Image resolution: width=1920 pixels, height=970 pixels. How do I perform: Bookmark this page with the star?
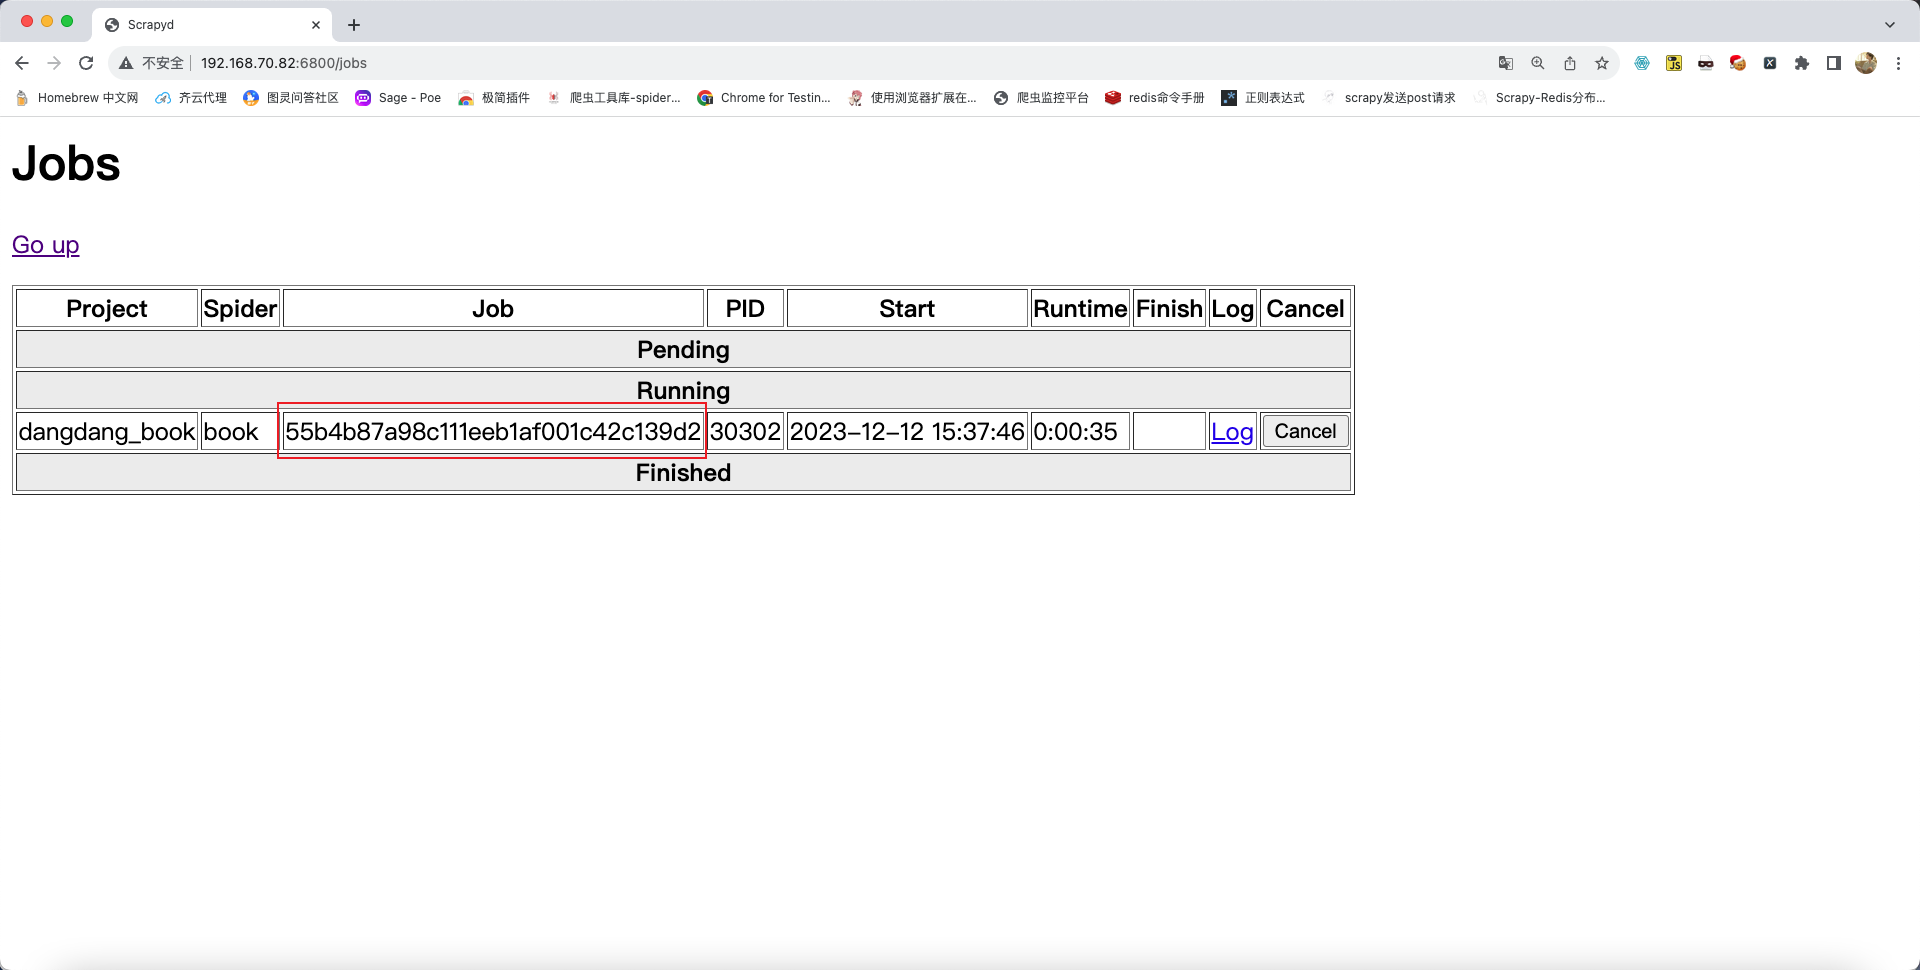point(1602,63)
